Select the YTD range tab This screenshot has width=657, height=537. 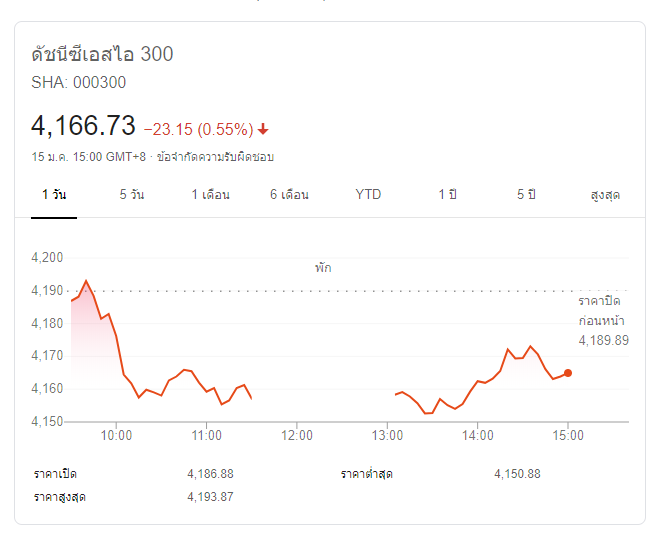point(368,194)
